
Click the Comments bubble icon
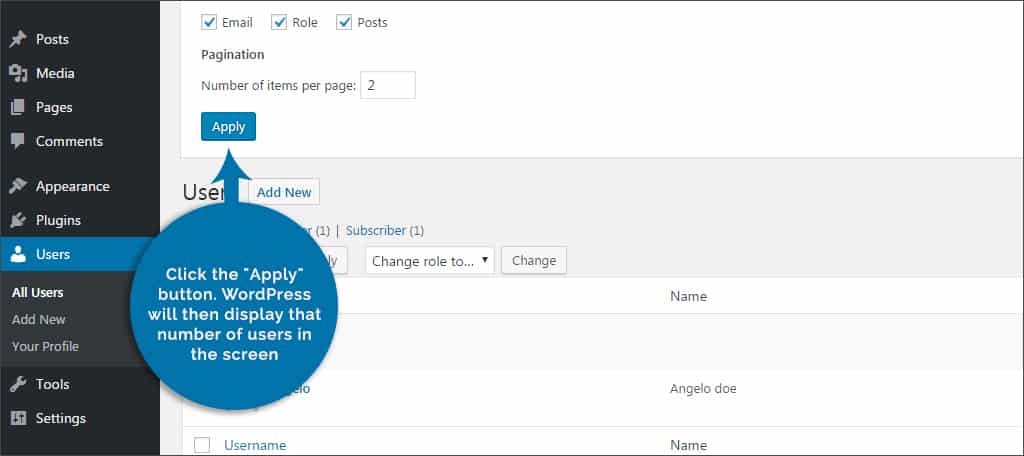pos(18,141)
